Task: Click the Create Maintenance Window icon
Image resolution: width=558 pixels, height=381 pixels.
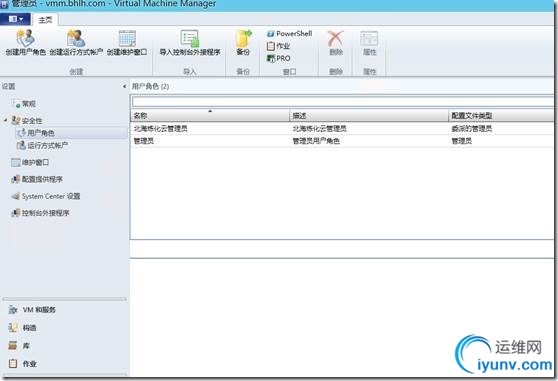Action: click(127, 38)
